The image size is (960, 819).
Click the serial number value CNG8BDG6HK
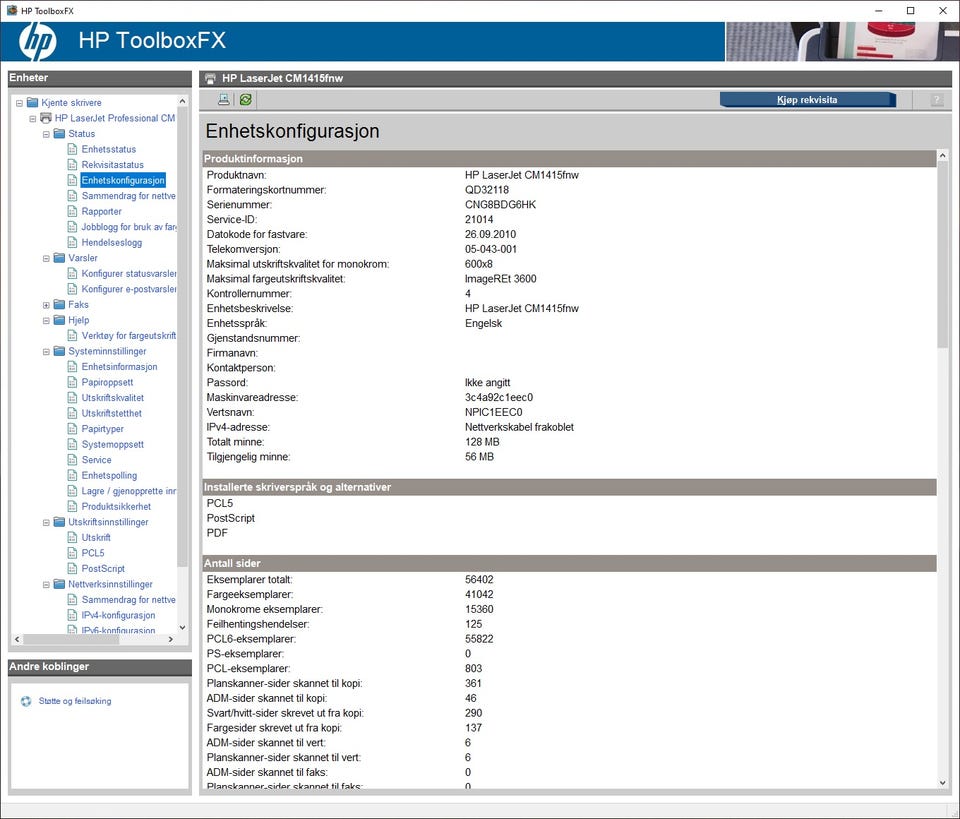[x=500, y=204]
